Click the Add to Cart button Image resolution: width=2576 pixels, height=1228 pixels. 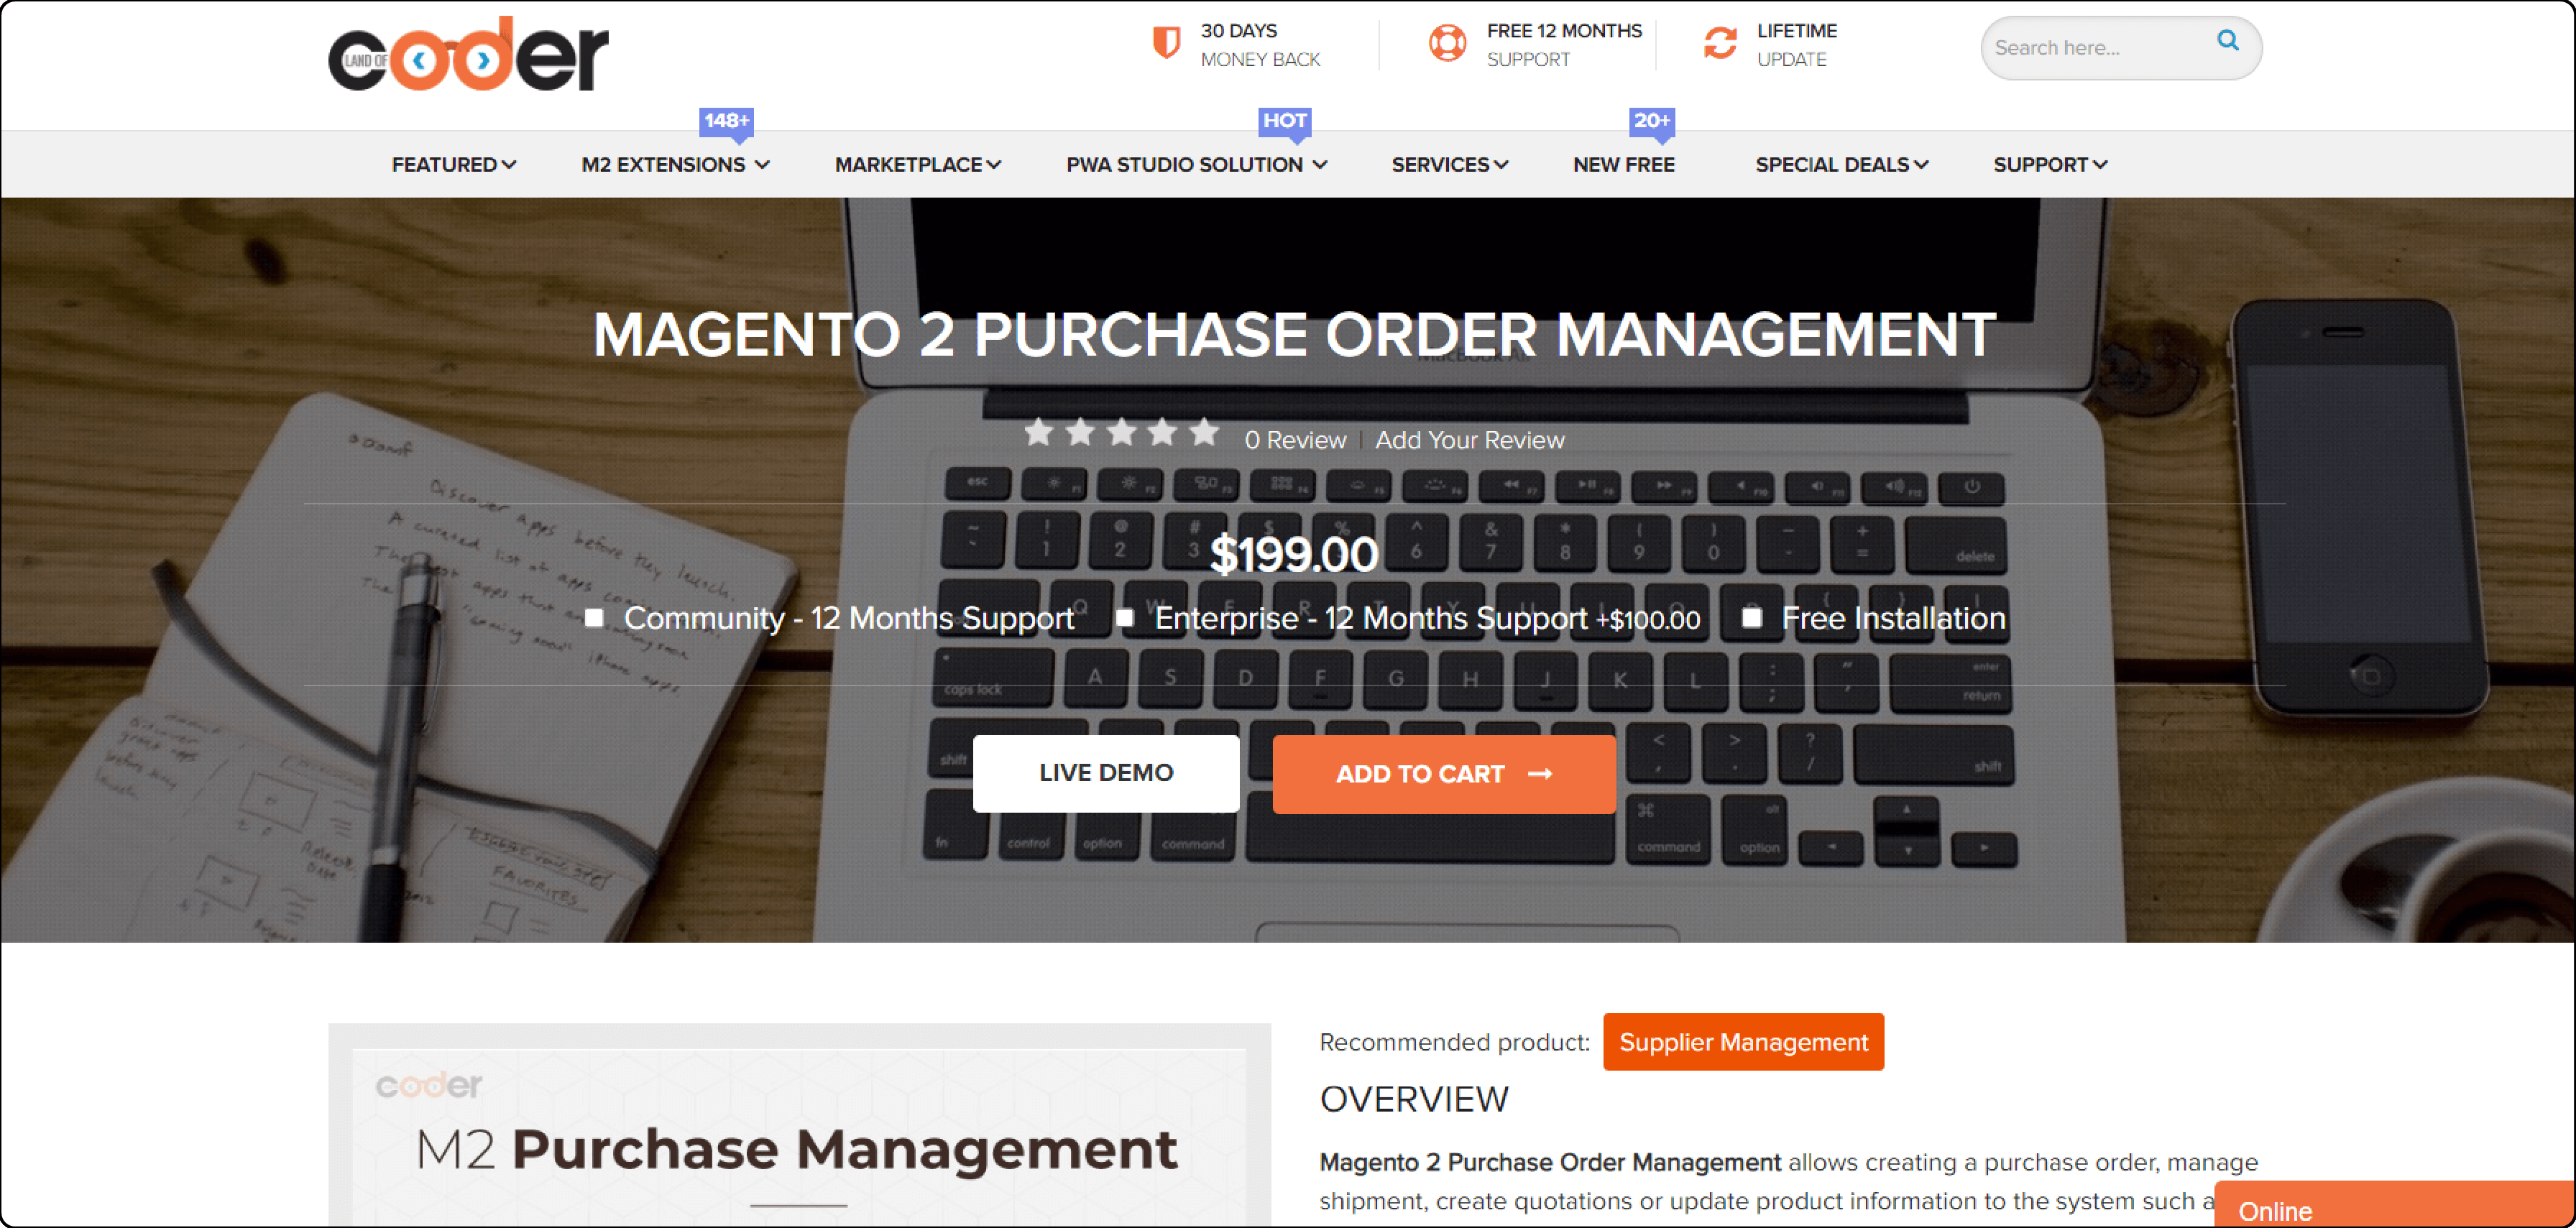[x=1444, y=774]
